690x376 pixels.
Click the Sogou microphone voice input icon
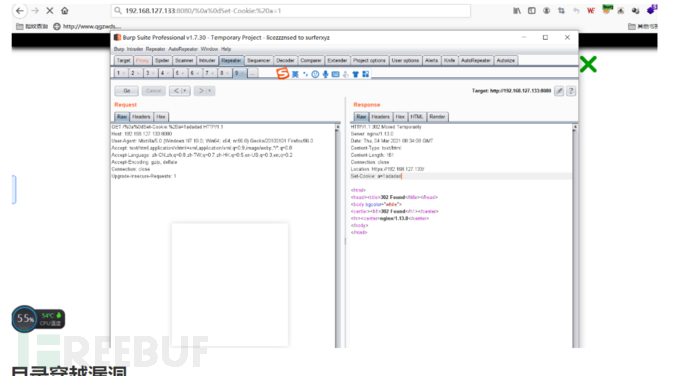[325, 74]
